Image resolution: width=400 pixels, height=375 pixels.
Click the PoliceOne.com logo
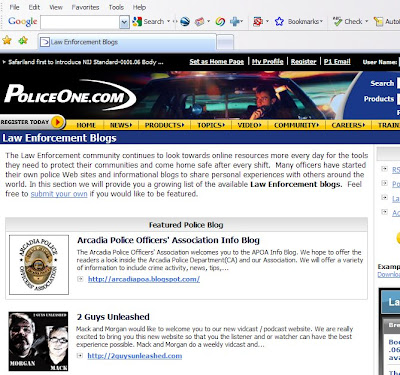click(x=70, y=95)
